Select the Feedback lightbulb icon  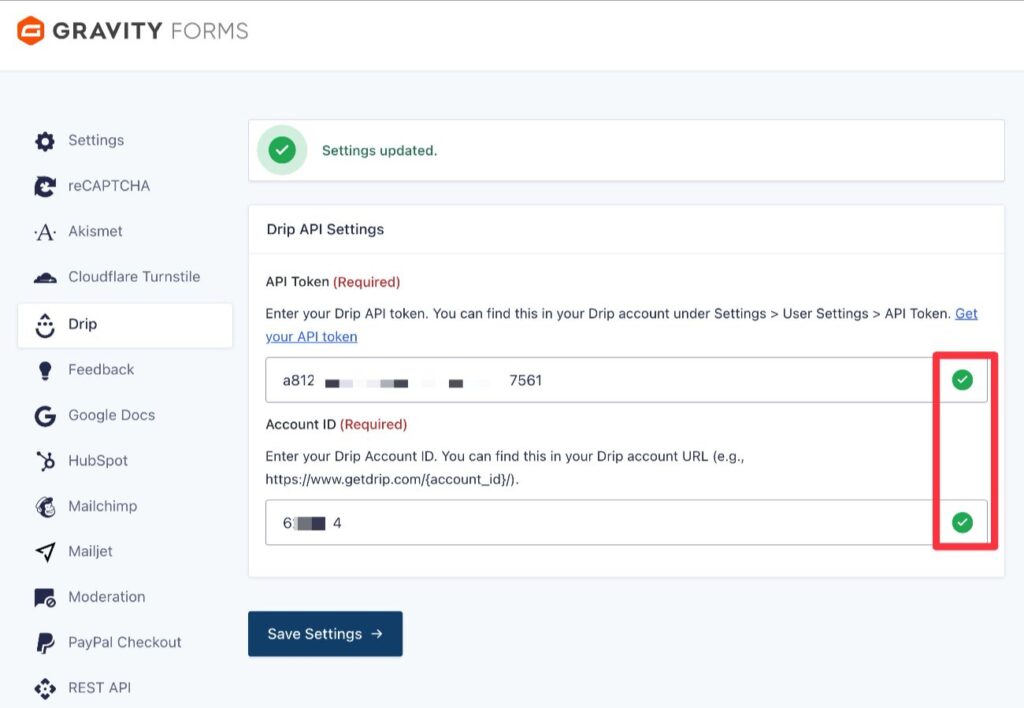point(45,370)
